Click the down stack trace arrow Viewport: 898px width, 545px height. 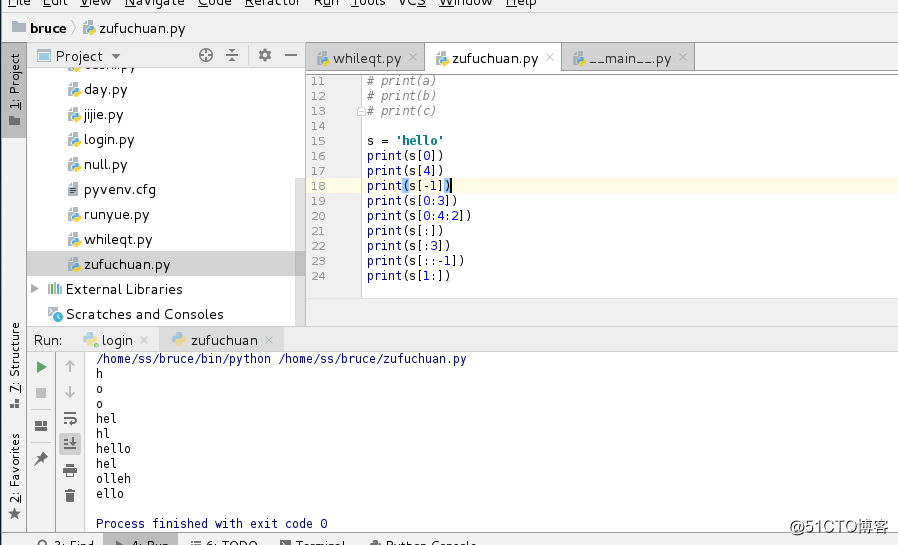coord(70,392)
